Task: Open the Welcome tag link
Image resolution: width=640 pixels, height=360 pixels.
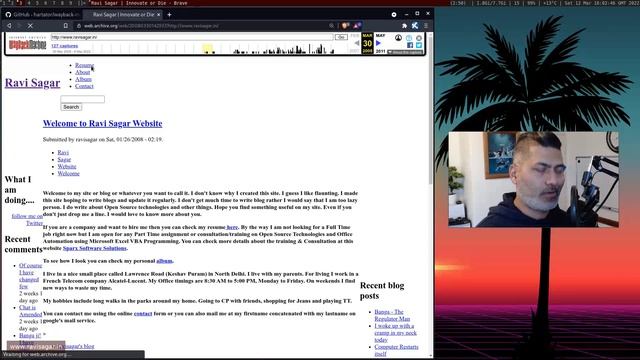Action: (x=69, y=173)
